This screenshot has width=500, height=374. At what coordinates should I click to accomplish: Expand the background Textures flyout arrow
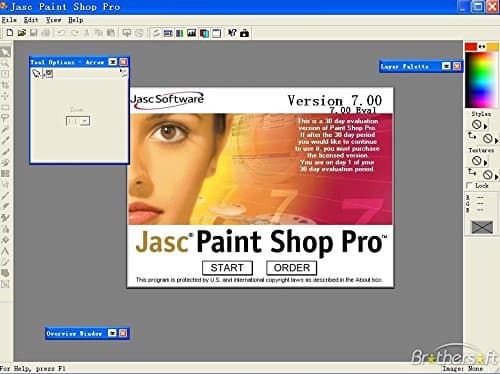pos(496,177)
